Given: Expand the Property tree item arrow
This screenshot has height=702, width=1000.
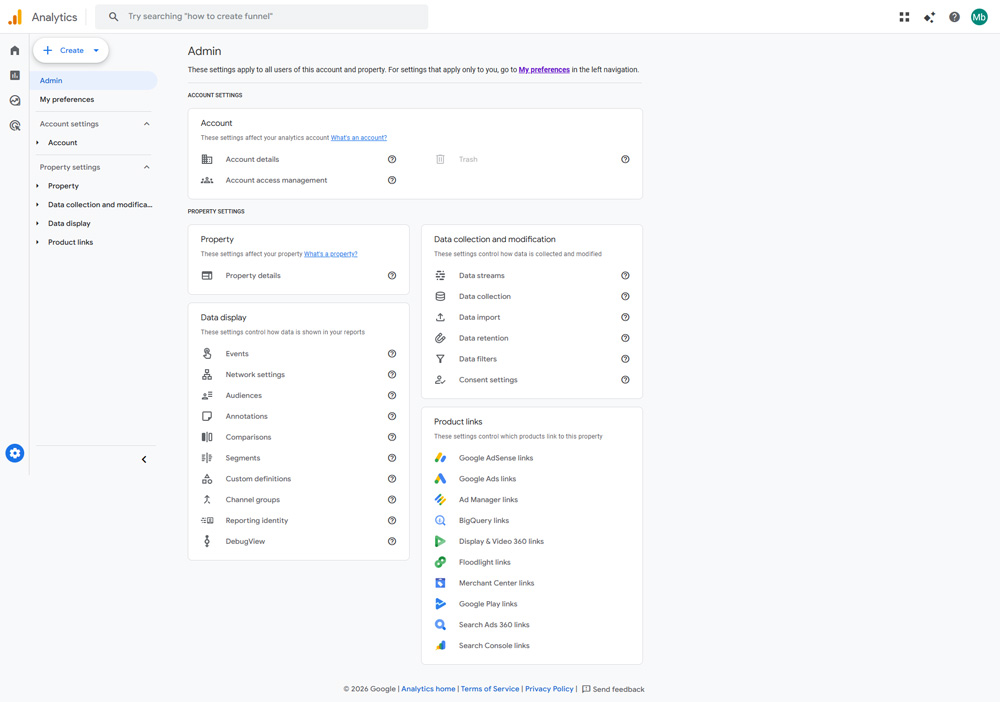Looking at the screenshot, I should (38, 186).
